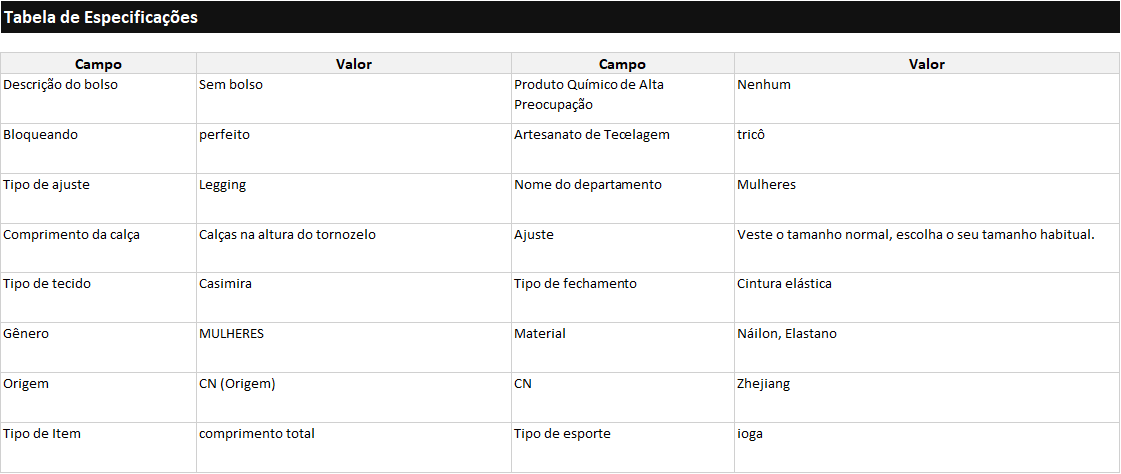Click the 'comprimento total' cell
This screenshot has height=474, width=1121.
(256, 434)
